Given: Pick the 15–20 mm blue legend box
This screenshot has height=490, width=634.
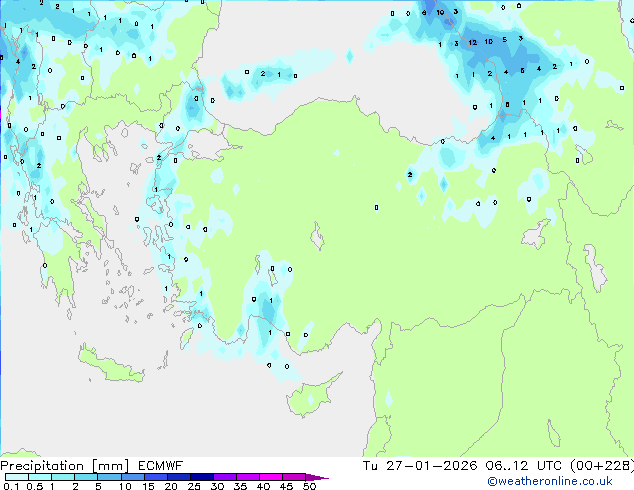Looking at the screenshot, I should (x=155, y=477).
